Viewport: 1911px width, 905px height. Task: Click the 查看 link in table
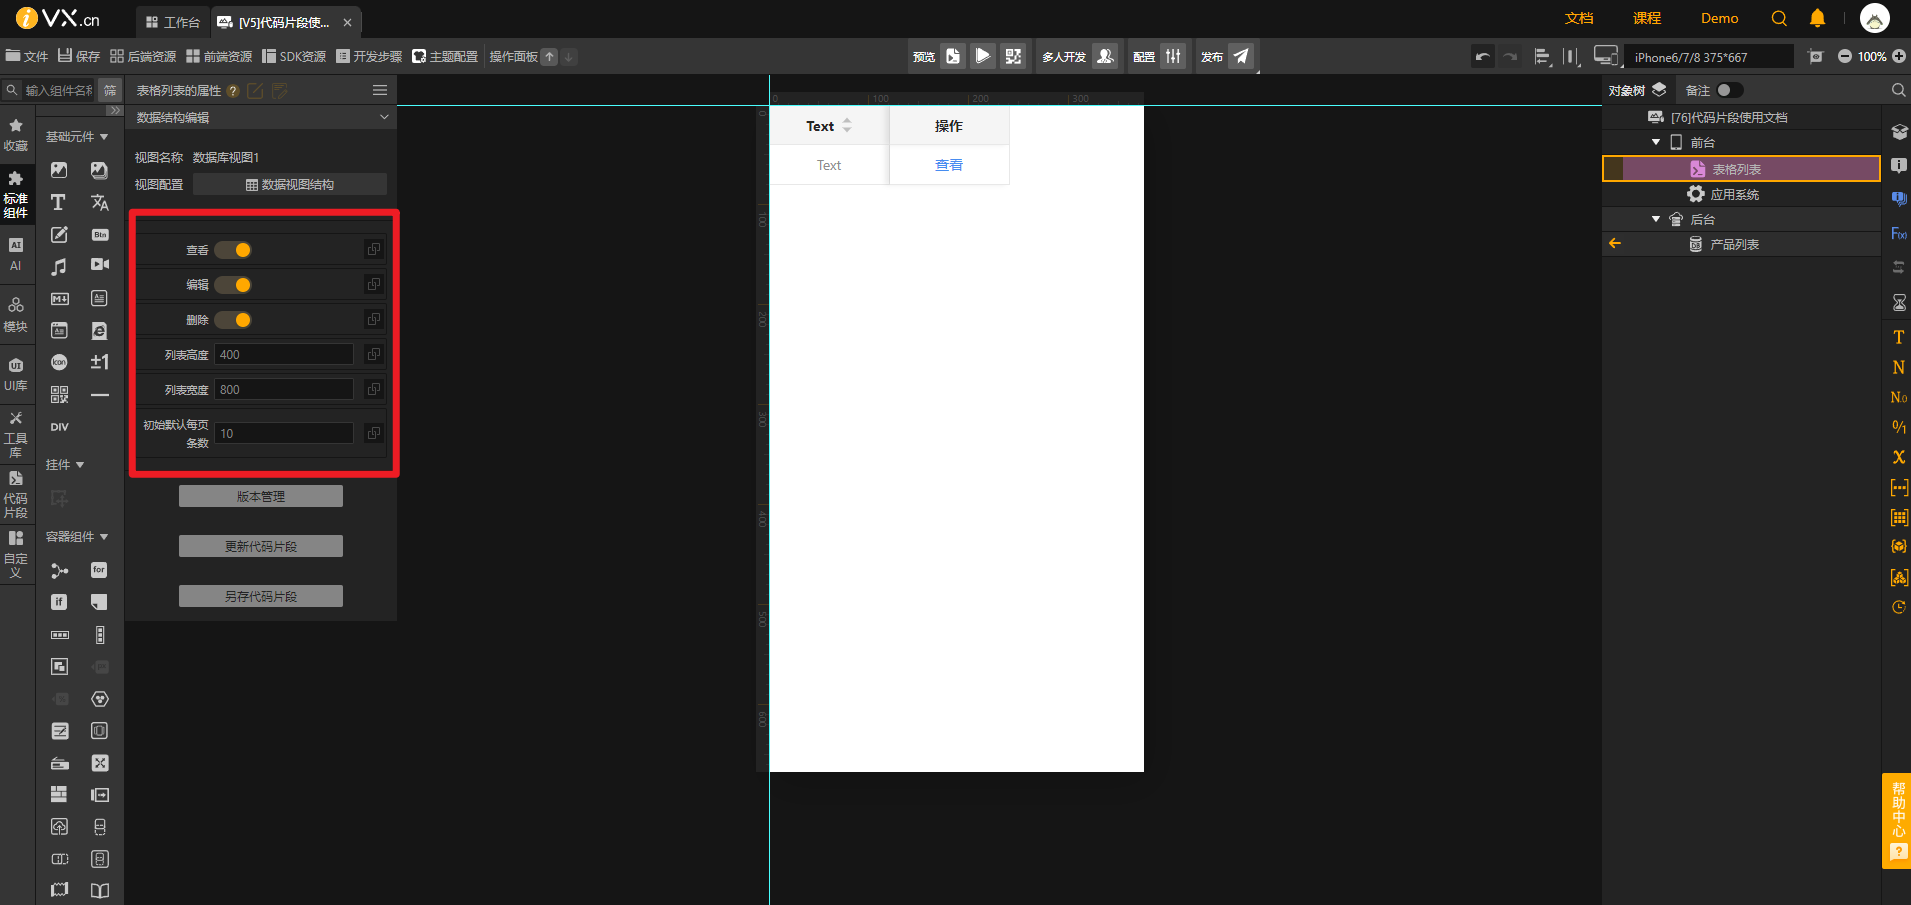(x=949, y=165)
